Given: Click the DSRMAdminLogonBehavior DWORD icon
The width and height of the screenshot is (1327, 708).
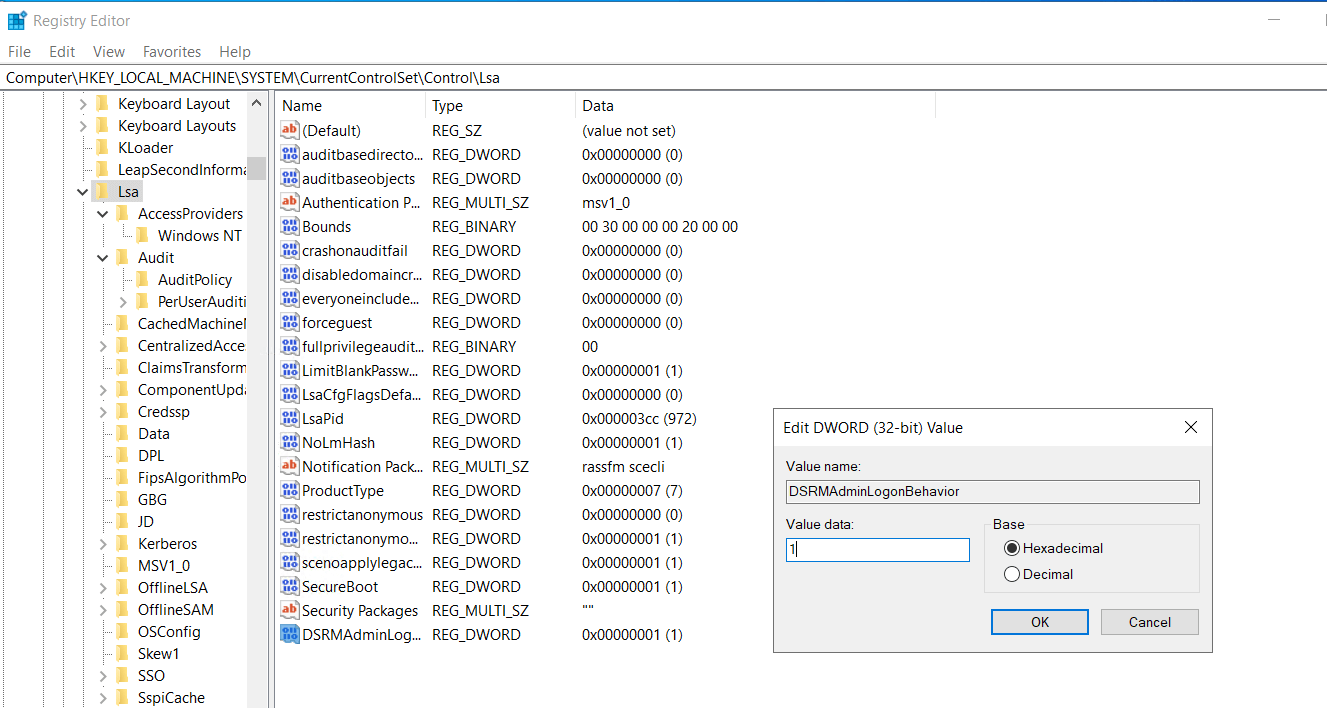Looking at the screenshot, I should pos(290,634).
